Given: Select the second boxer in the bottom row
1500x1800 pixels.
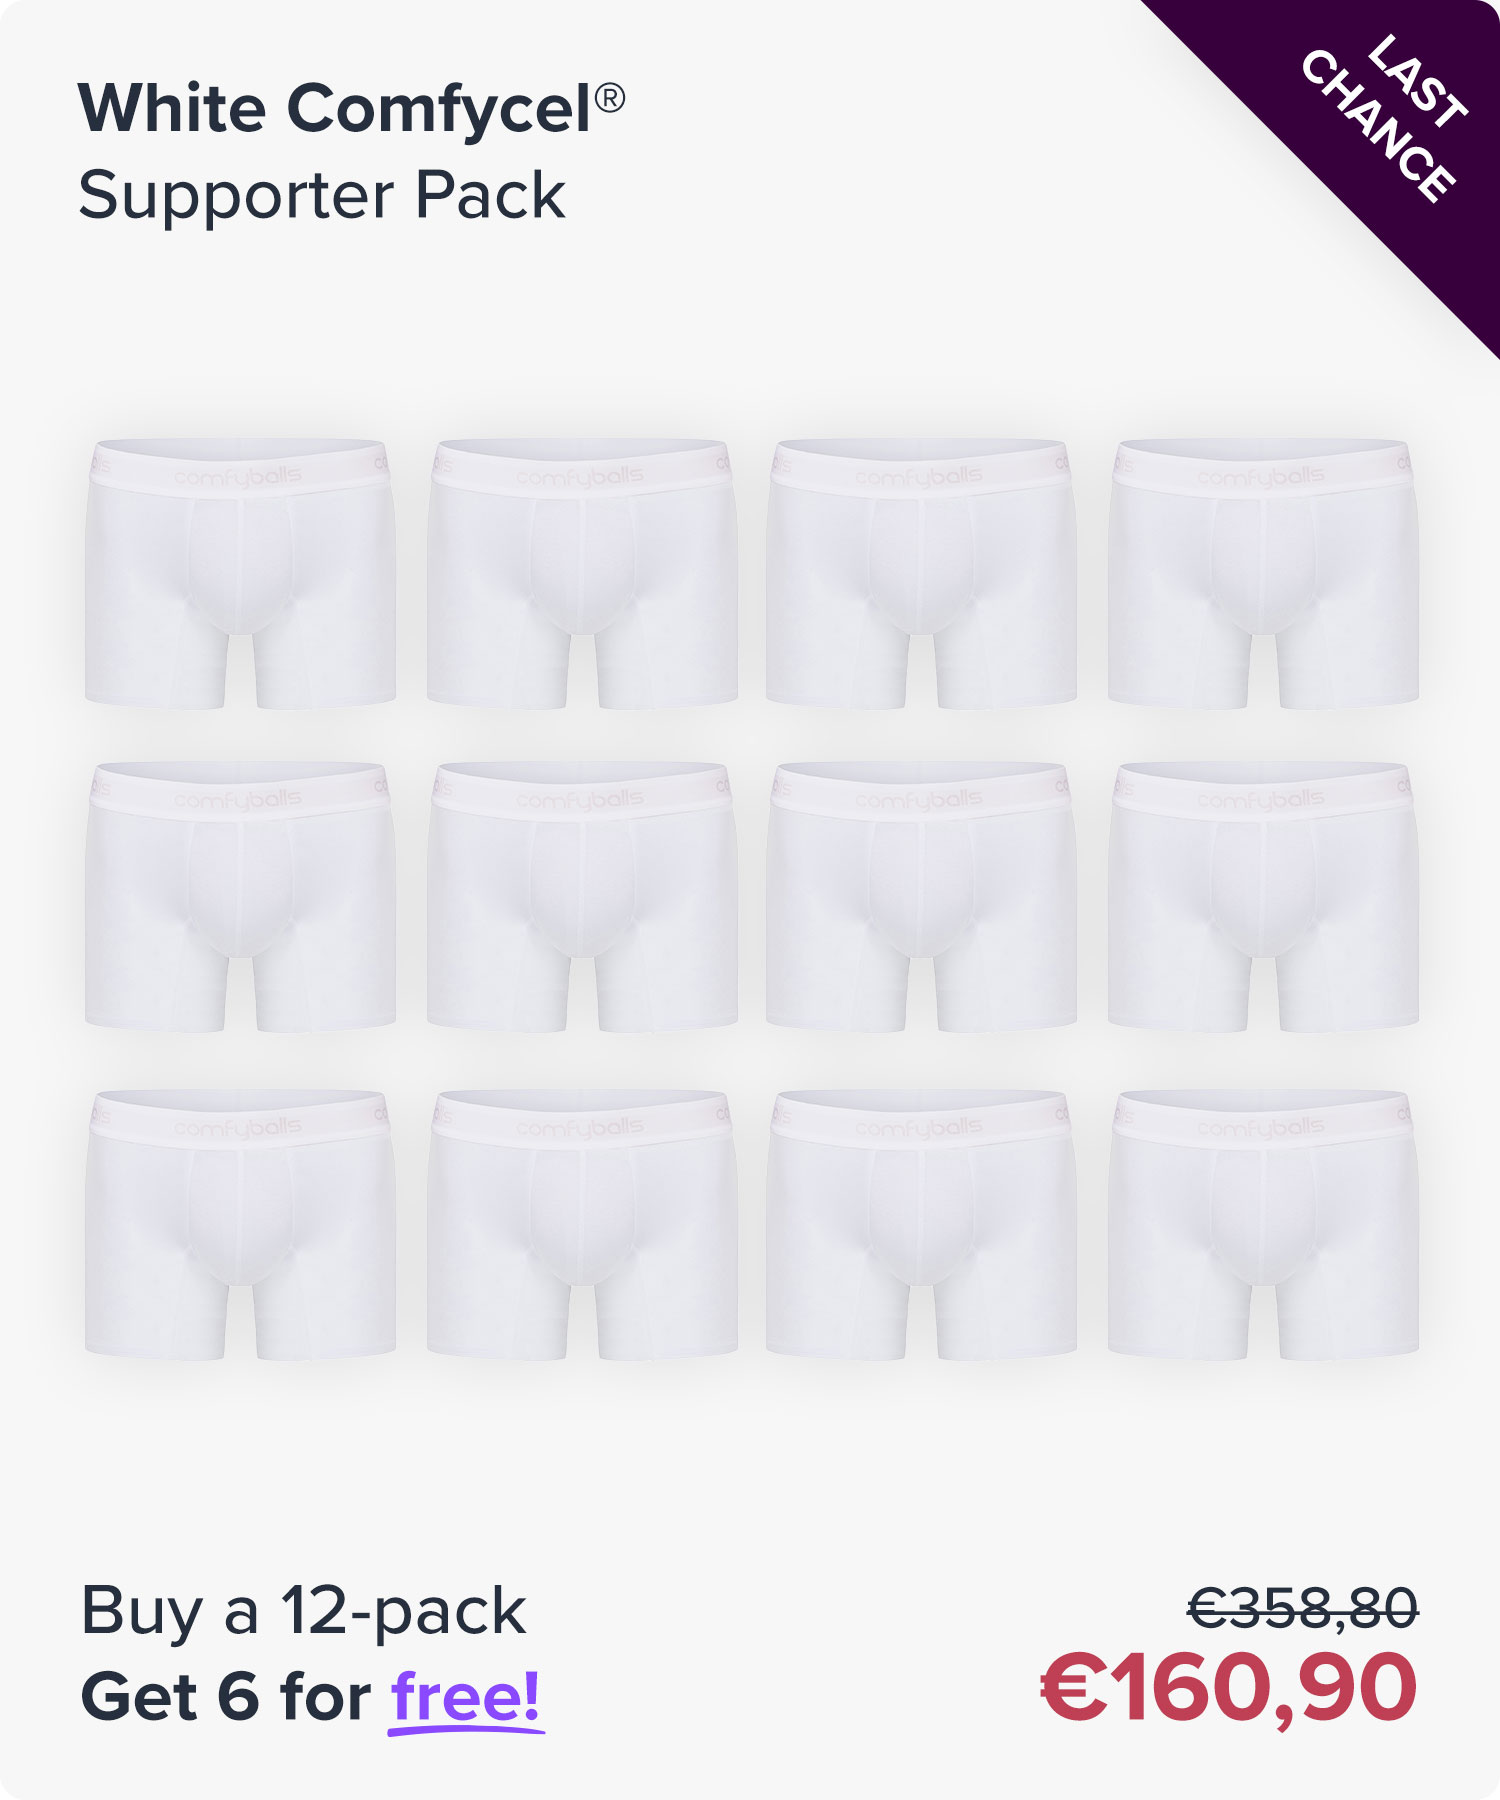Looking at the screenshot, I should click(x=582, y=1225).
